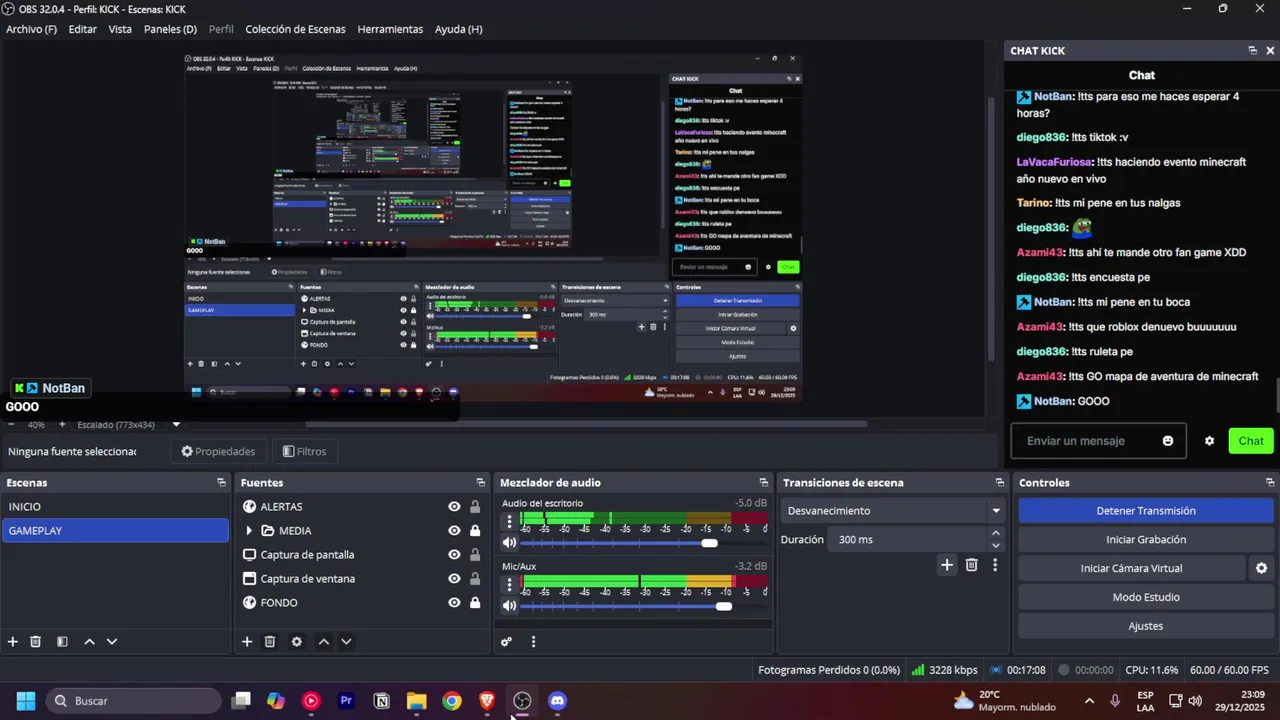The height and width of the screenshot is (720, 1280).
Task: Send message with green Chat button
Action: tap(1251, 441)
